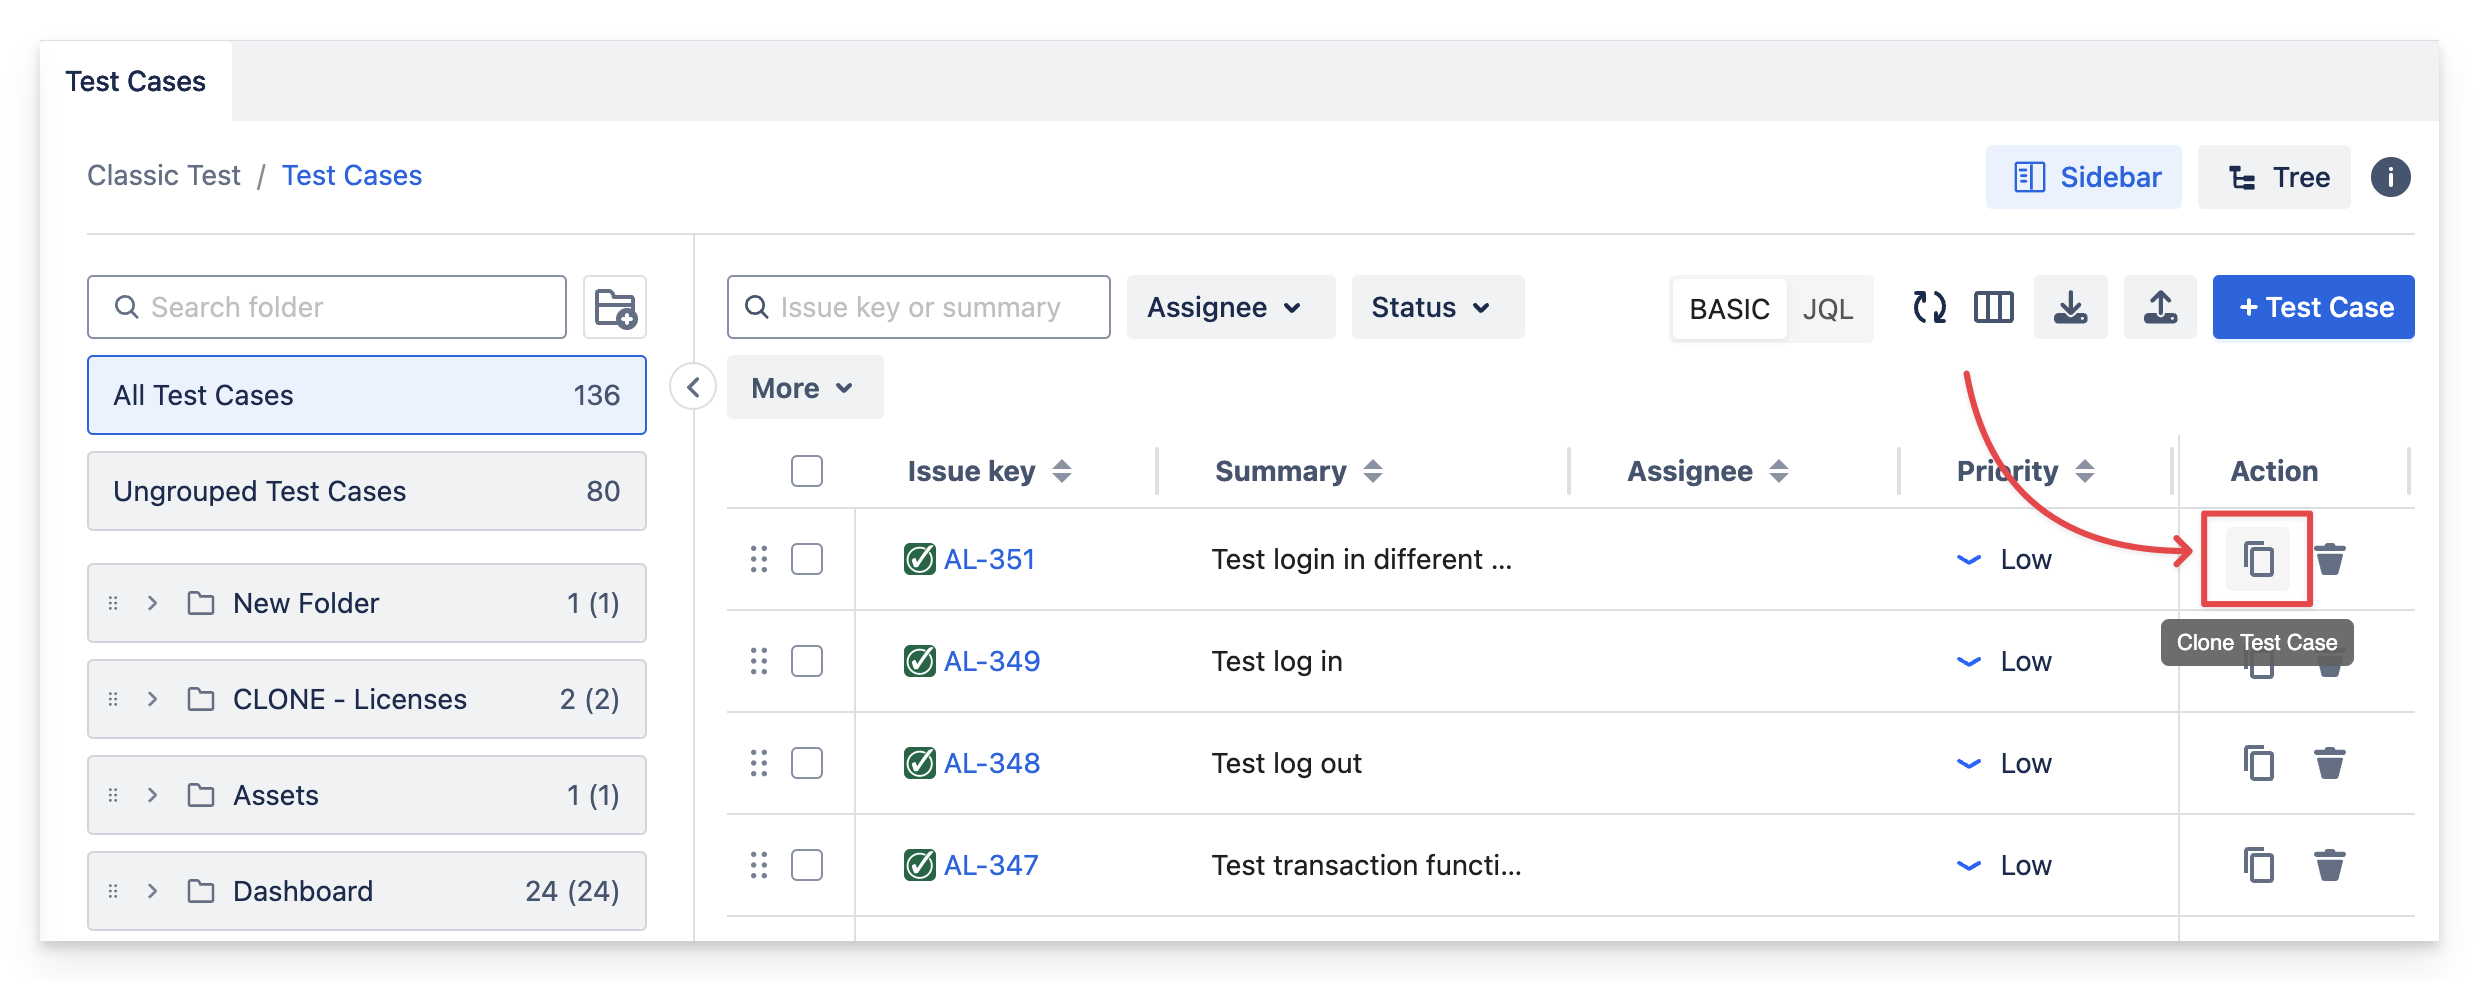Screen dimensions: 2479x981
Task: Focus the Issue key or summary search field
Action: 920,308
